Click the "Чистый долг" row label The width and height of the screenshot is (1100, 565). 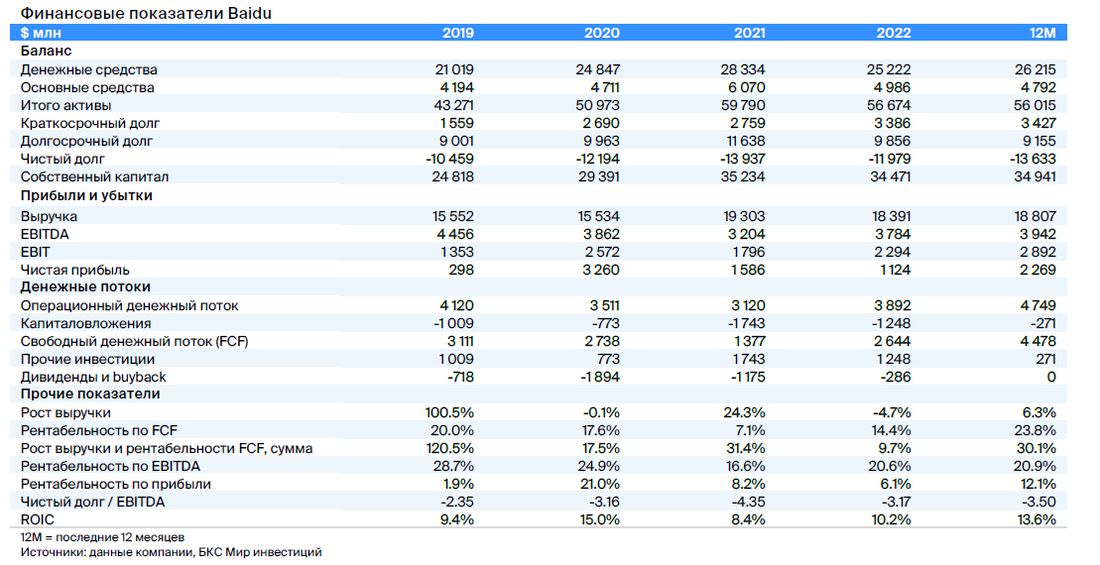[62, 159]
